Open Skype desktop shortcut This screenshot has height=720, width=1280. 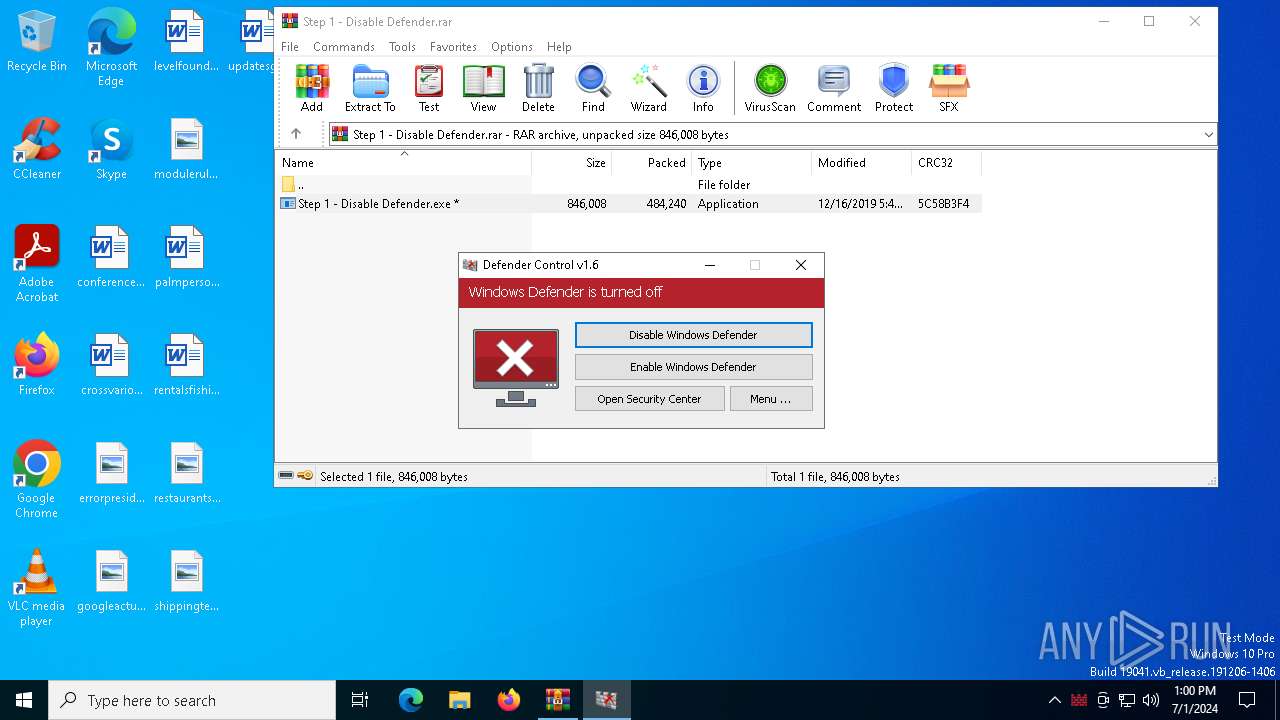[111, 149]
